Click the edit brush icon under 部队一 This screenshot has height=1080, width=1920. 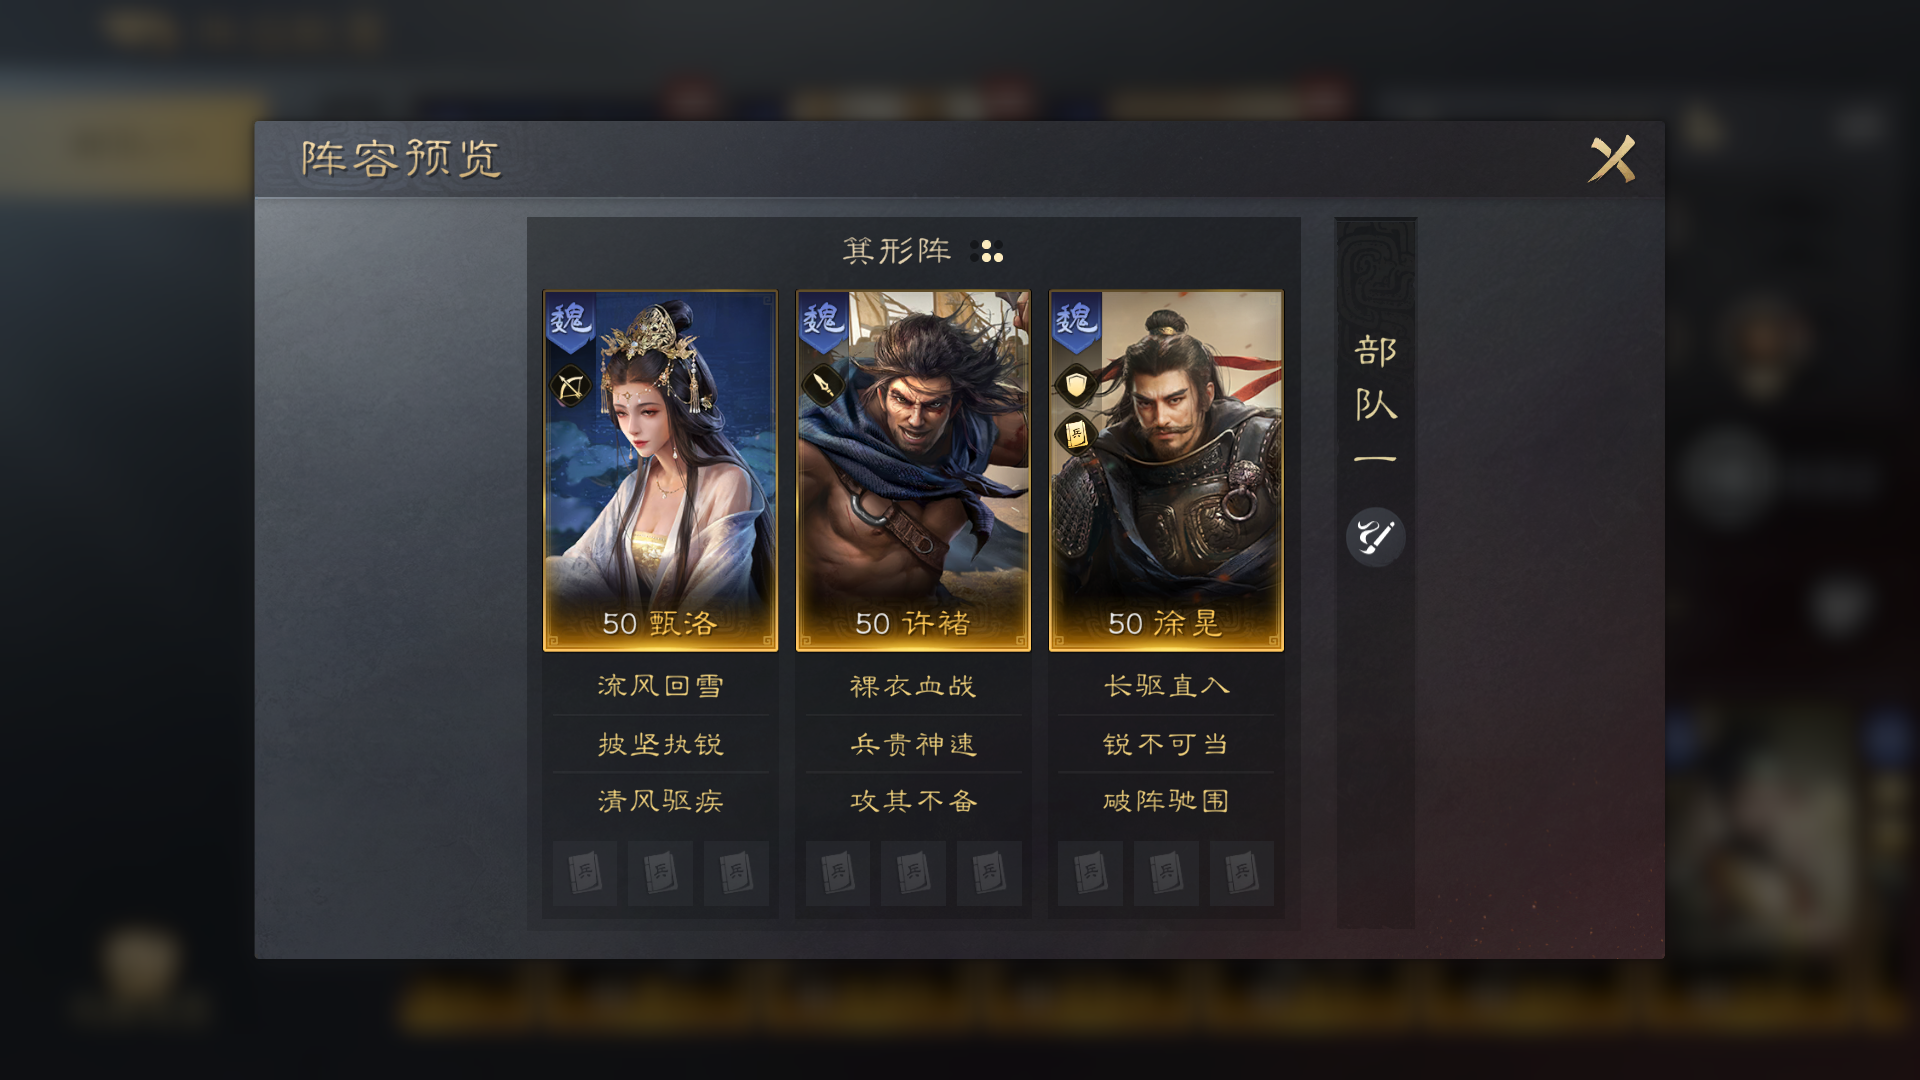(1375, 537)
